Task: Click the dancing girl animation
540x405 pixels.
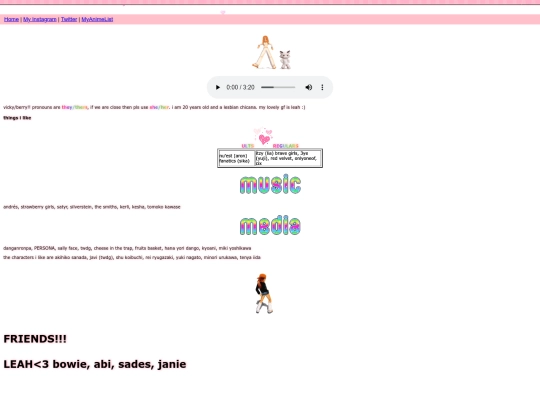Action: tap(264, 293)
